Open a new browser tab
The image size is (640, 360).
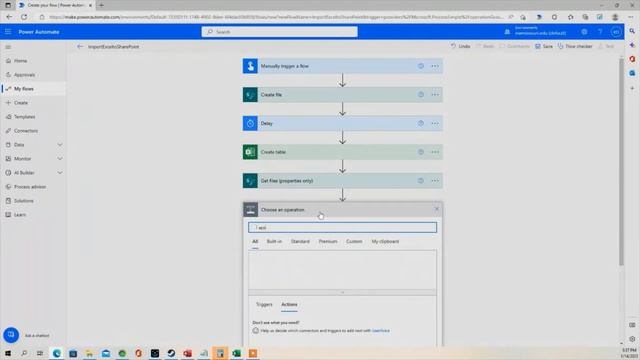(x=101, y=5)
